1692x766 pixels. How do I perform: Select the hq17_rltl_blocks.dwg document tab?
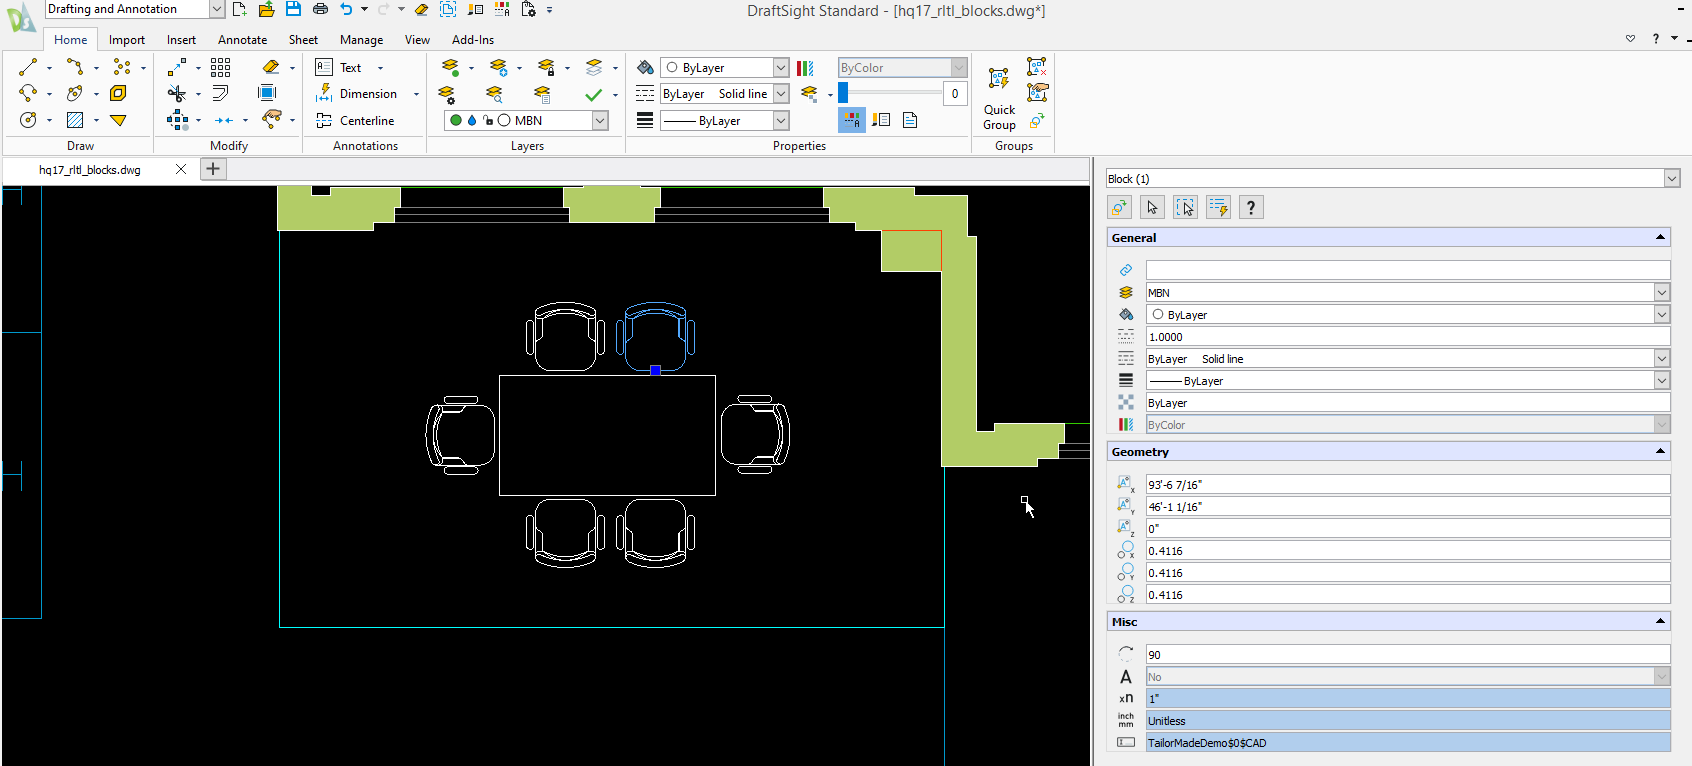pyautogui.click(x=90, y=170)
